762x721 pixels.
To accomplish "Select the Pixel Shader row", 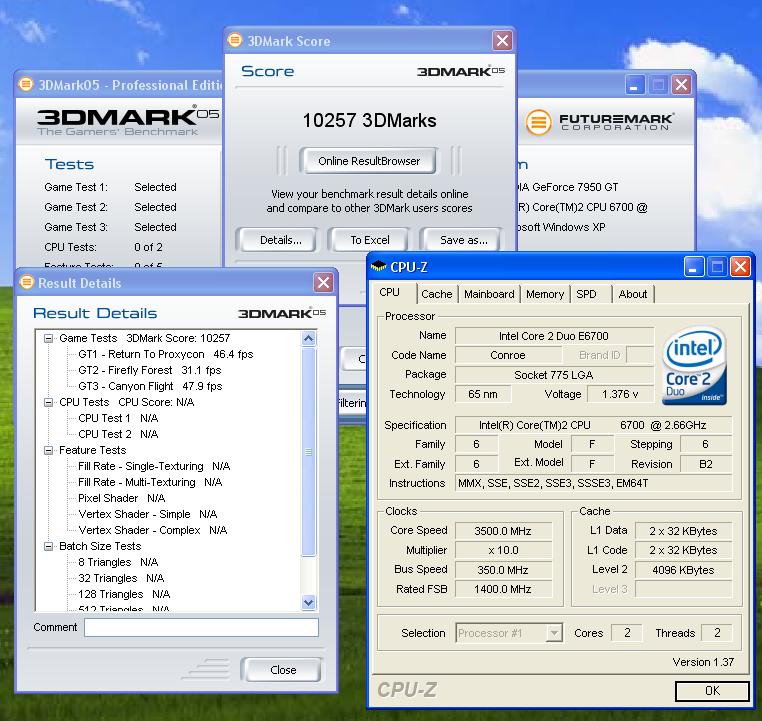I will (x=121, y=498).
